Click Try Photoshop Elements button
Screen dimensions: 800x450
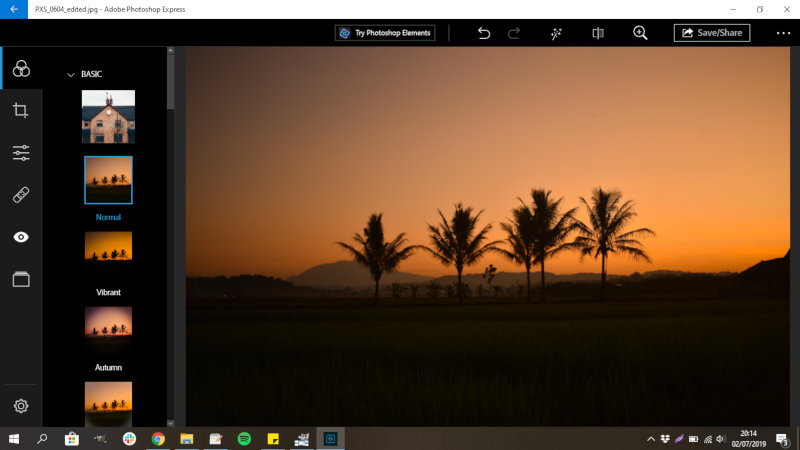(x=385, y=33)
